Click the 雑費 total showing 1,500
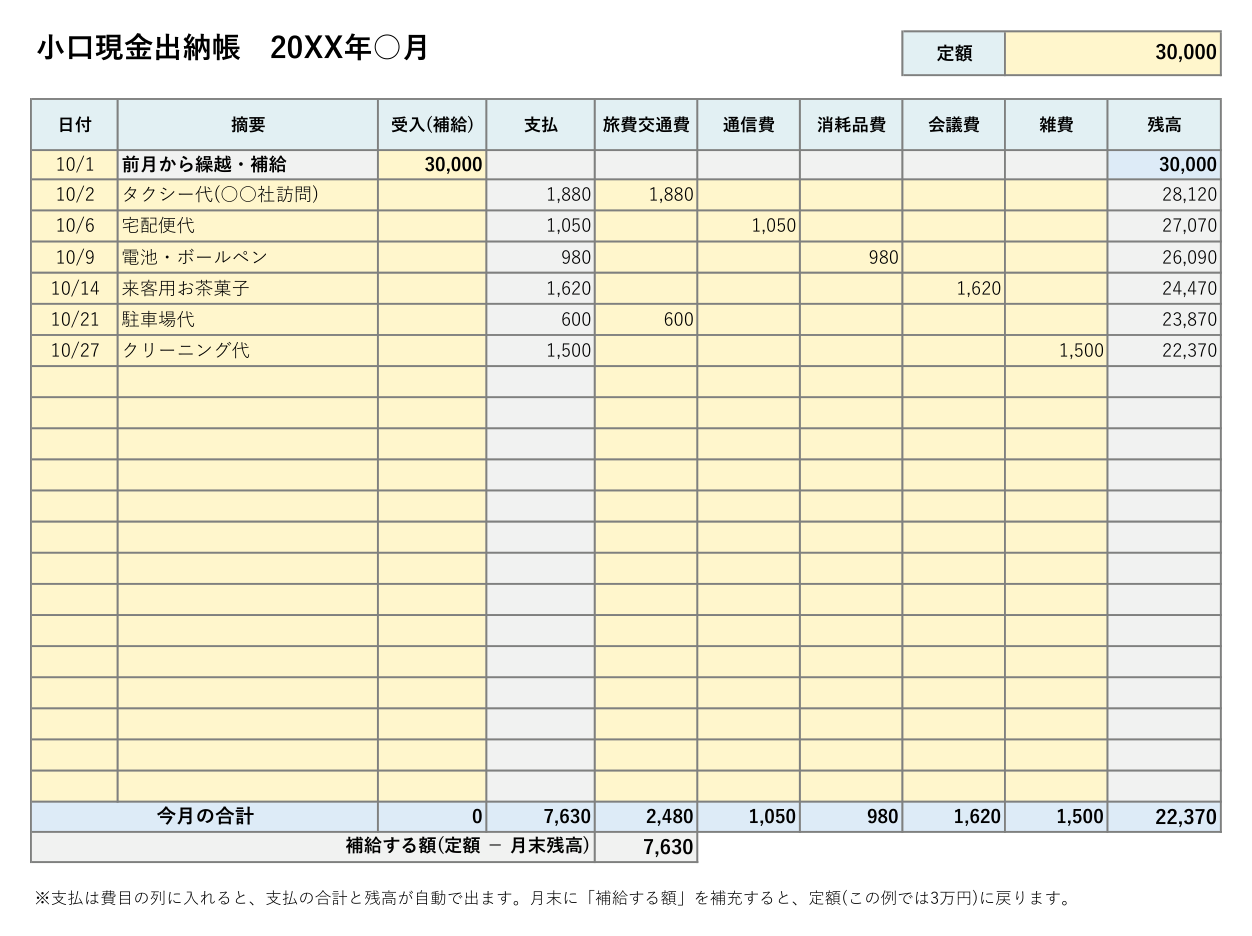Viewport: 1252px width, 936px height. (1056, 816)
